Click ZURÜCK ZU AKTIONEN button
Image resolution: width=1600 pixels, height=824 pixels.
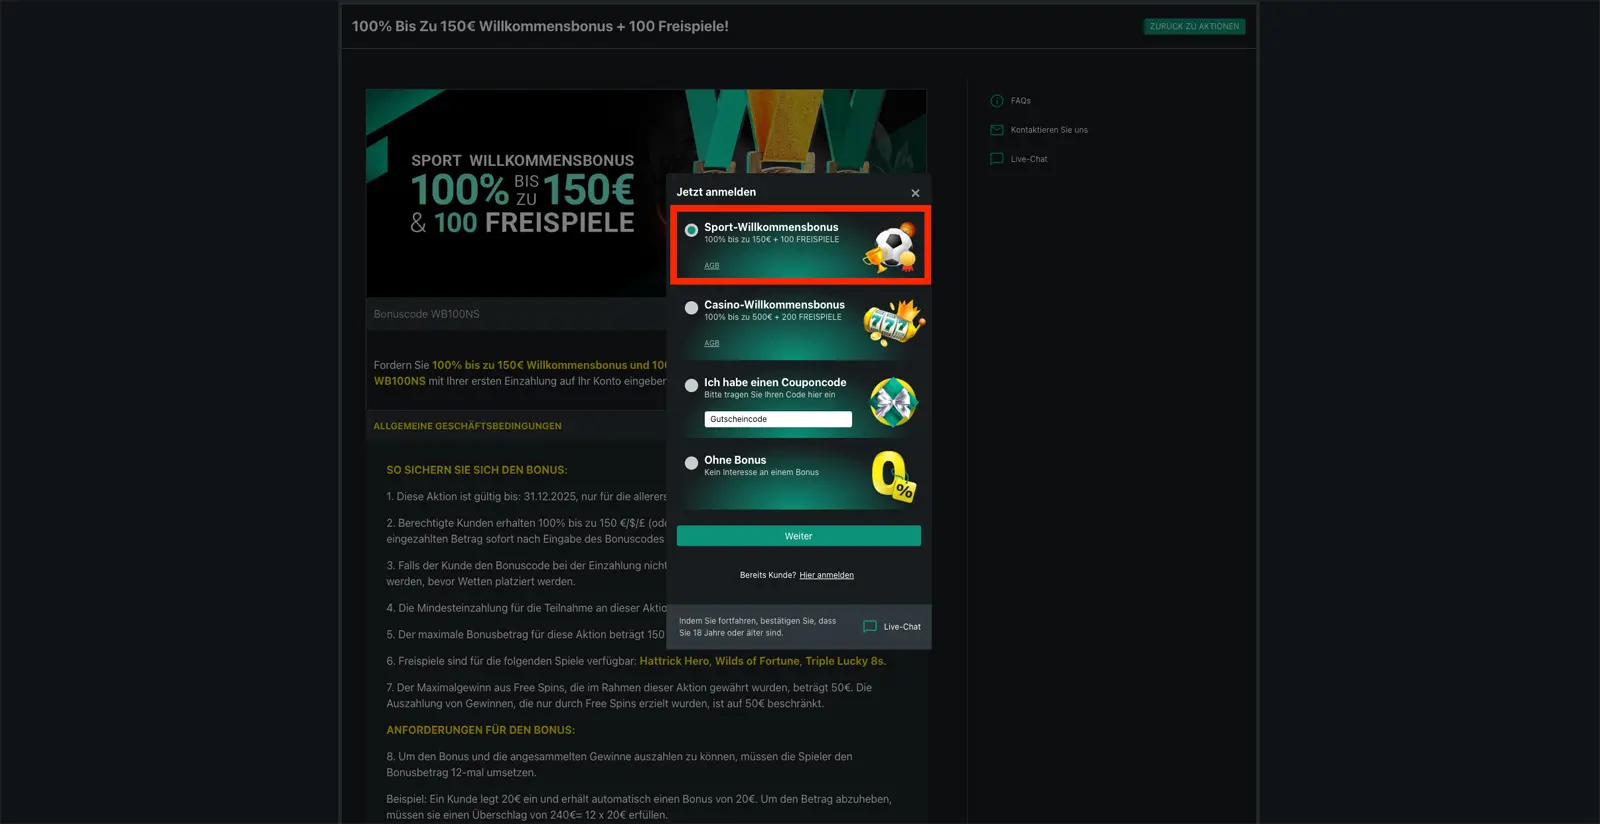coord(1194,26)
